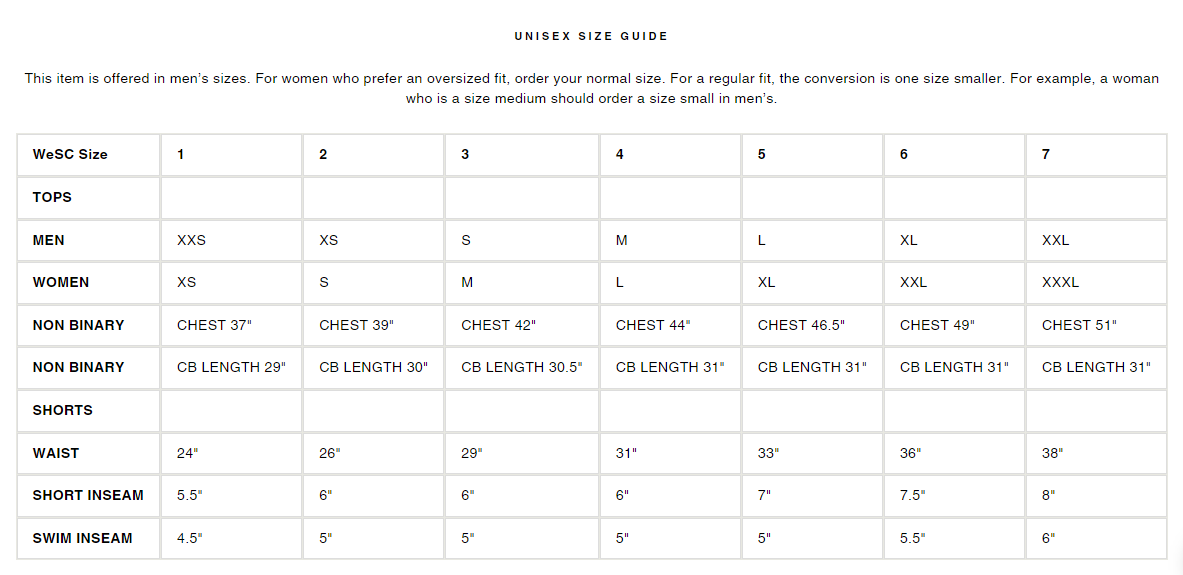Click the TOPS row label
The image size is (1183, 575).
pos(52,198)
